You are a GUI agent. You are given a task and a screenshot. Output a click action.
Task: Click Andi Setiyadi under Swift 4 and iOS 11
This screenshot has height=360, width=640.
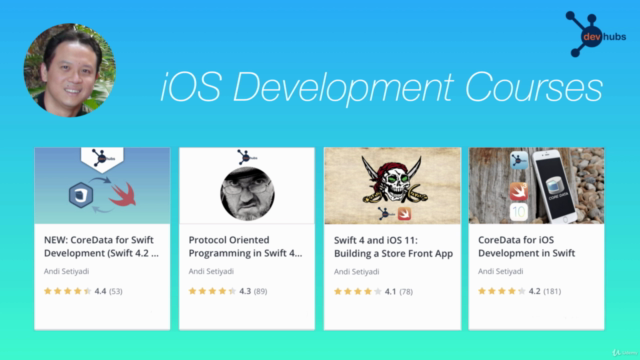pyautogui.click(x=356, y=272)
